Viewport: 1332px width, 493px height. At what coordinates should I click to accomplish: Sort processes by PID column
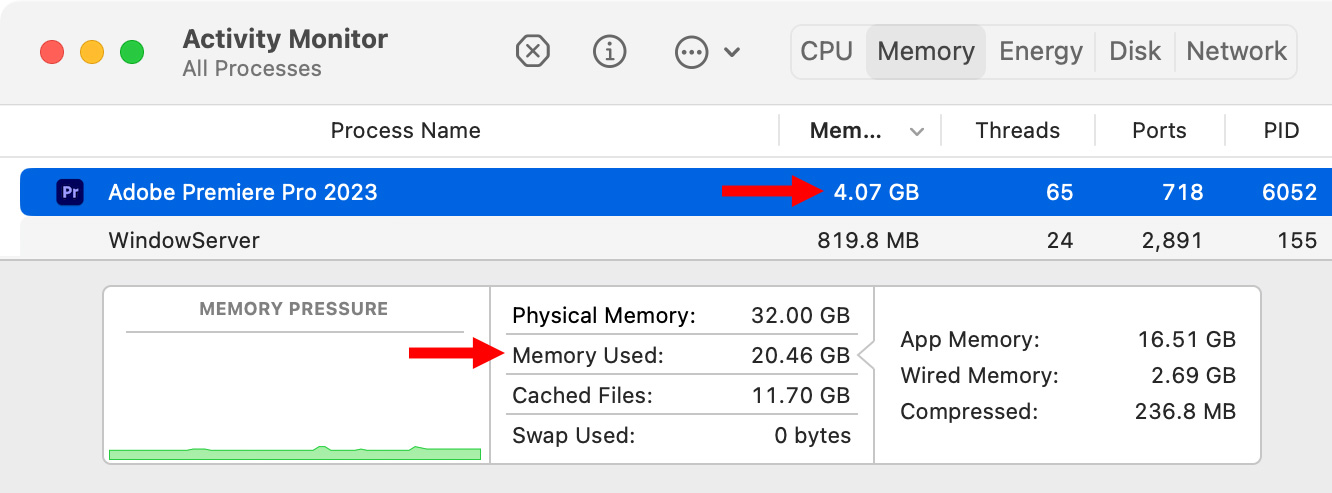[x=1280, y=131]
